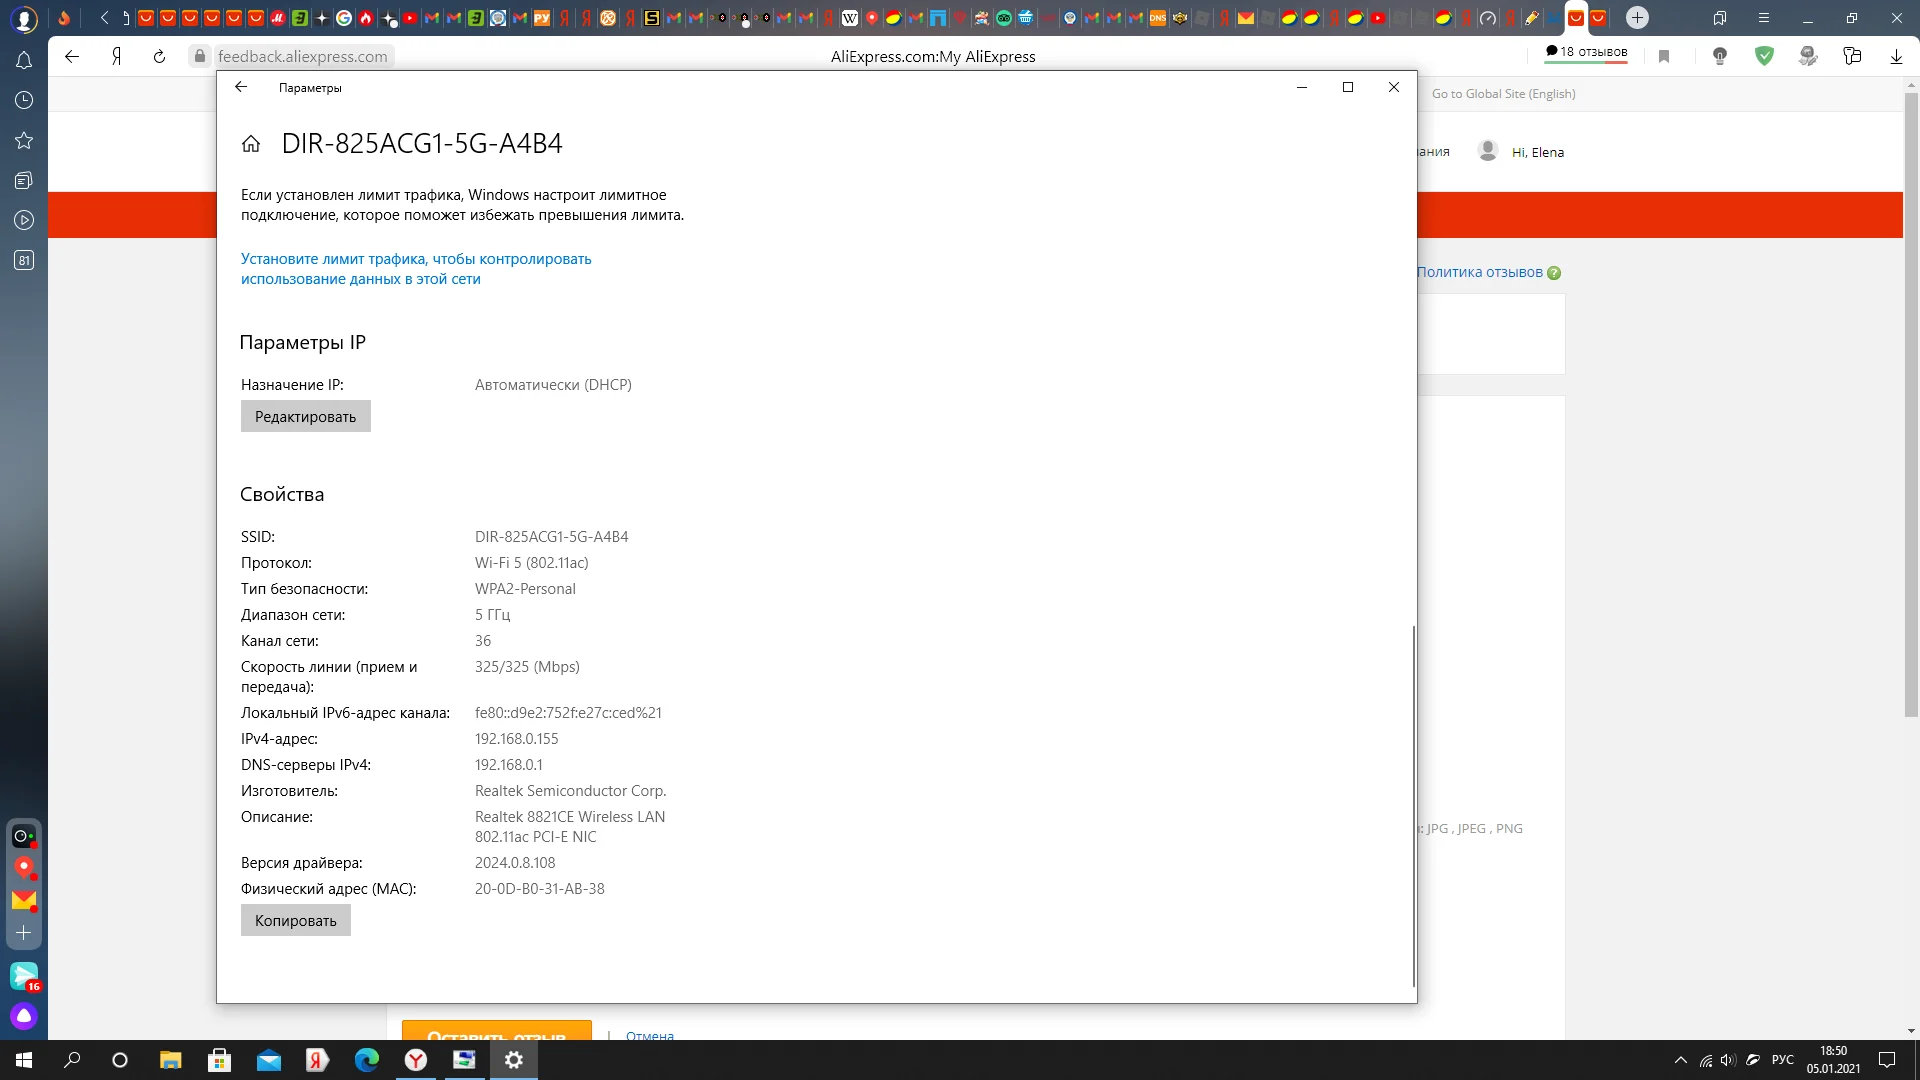Image resolution: width=1920 pixels, height=1080 pixels.
Task: Open favorites star in sidebar
Action: tap(24, 141)
